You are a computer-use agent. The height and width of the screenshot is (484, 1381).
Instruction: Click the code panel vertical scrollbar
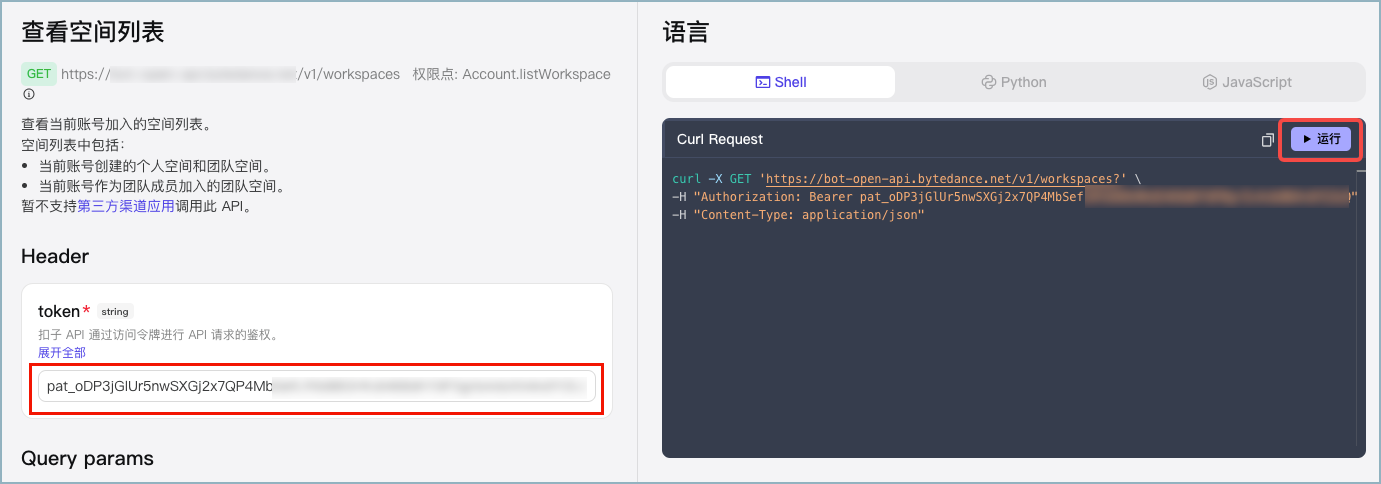tap(1358, 303)
